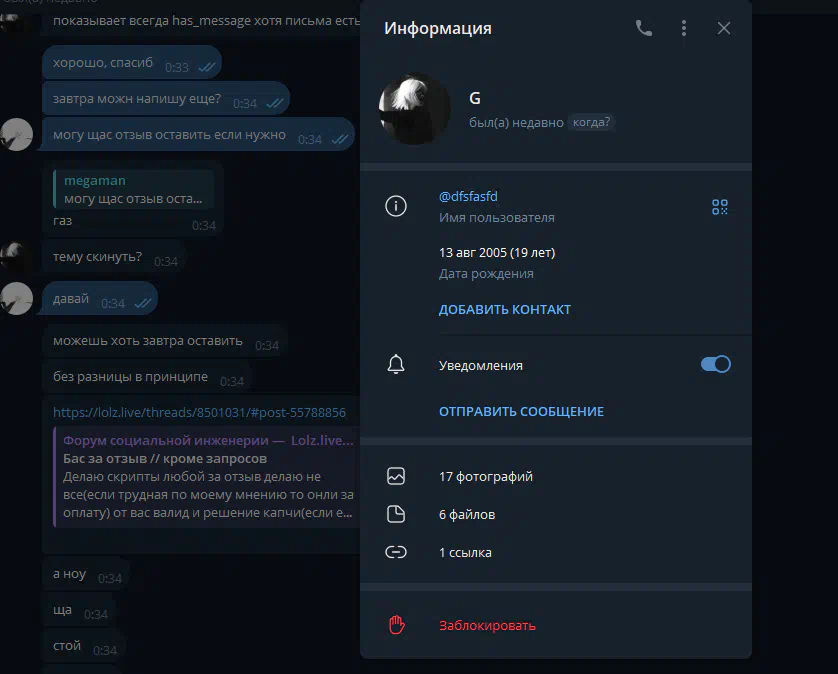
Task: Click ДОБАВИТЬ КОНТАКТ to add contact
Action: tap(505, 309)
